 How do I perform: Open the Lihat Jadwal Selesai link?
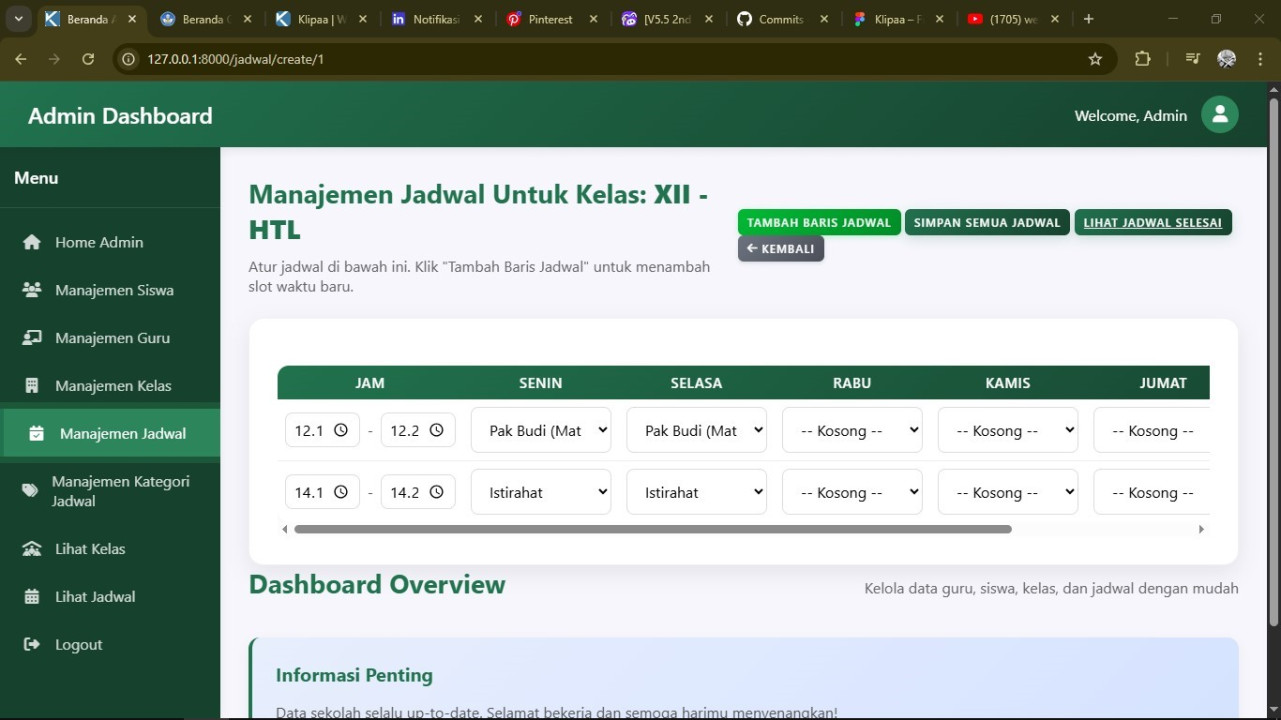[1152, 222]
